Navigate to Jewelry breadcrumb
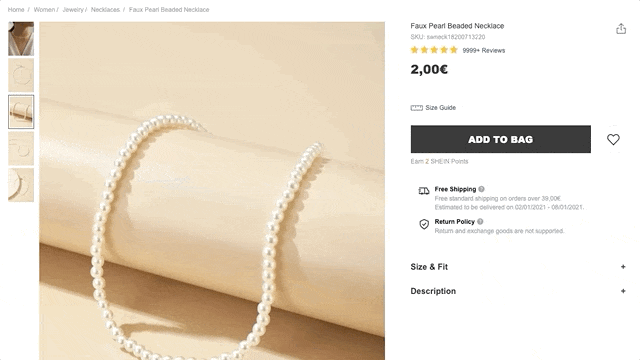The image size is (640, 360). pos(73,9)
